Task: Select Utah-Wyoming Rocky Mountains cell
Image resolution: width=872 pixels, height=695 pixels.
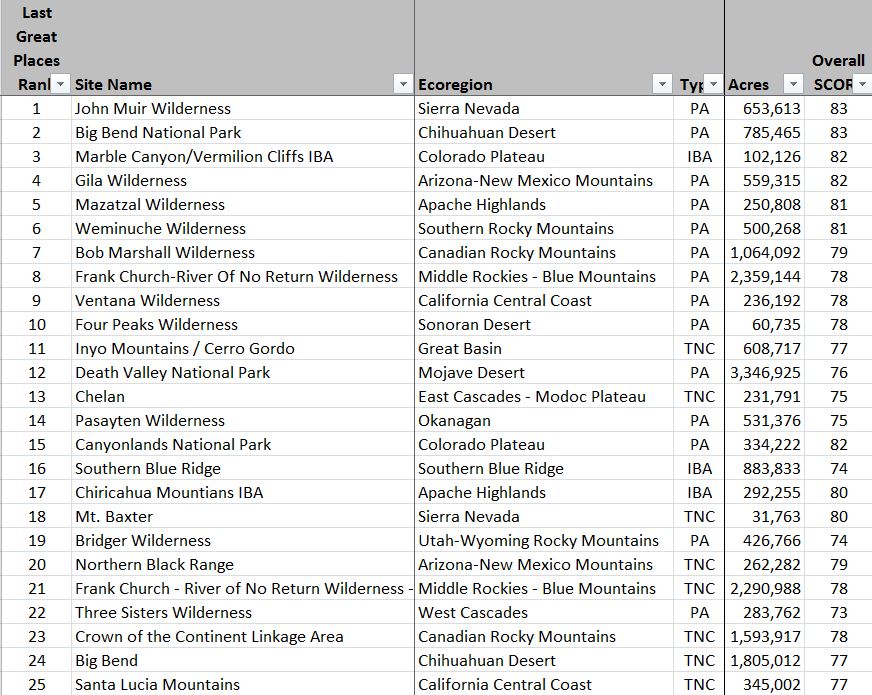Action: pyautogui.click(x=544, y=540)
